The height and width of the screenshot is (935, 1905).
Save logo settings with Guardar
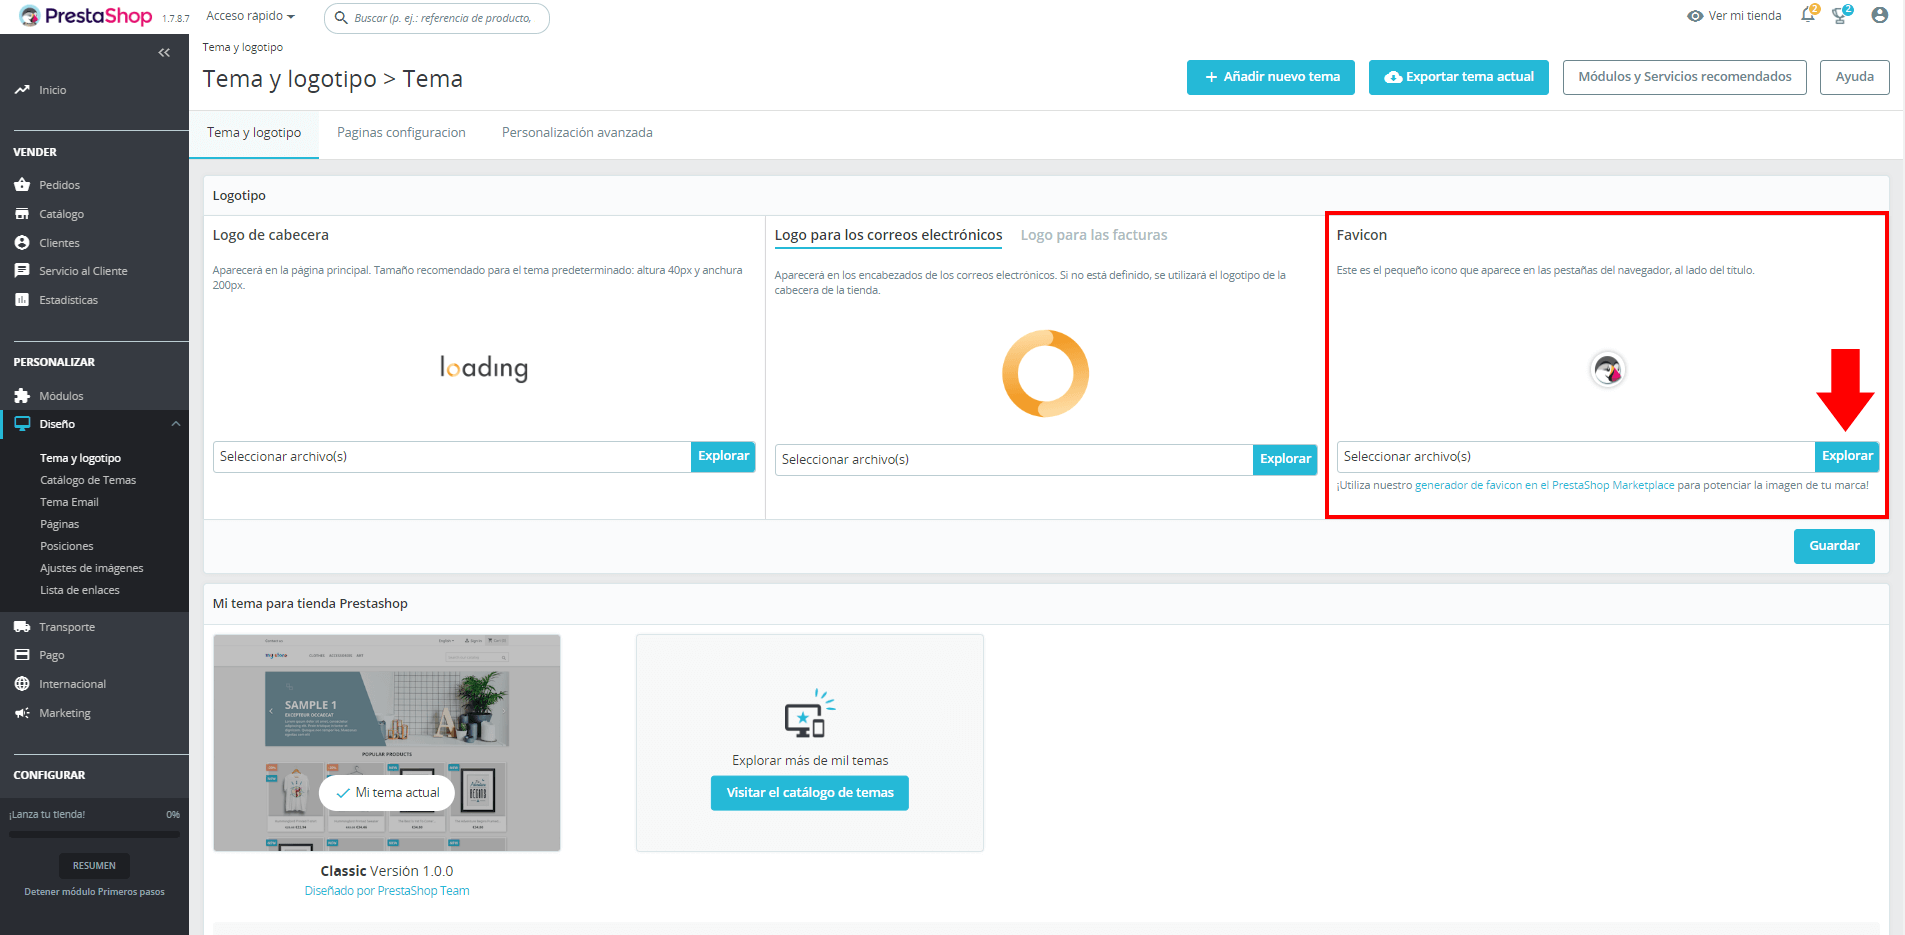[x=1834, y=546]
